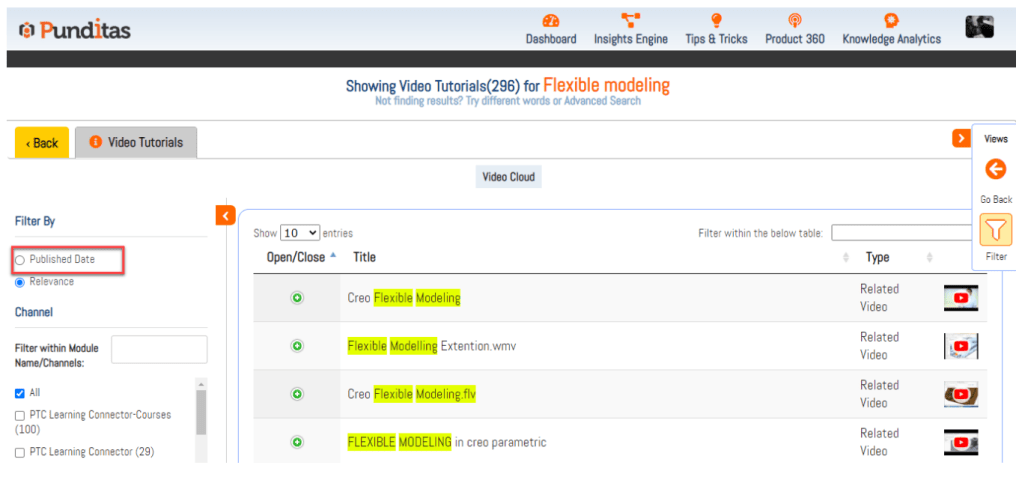Click the Filter funnel icon
Viewport: 1022px width, 492px height.
(x=996, y=231)
